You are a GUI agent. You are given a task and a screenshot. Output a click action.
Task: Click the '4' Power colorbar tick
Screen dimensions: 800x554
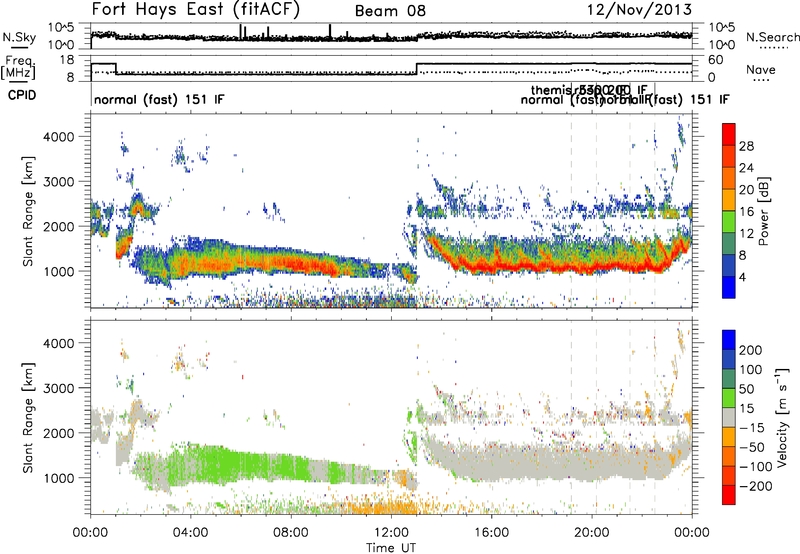[743, 277]
